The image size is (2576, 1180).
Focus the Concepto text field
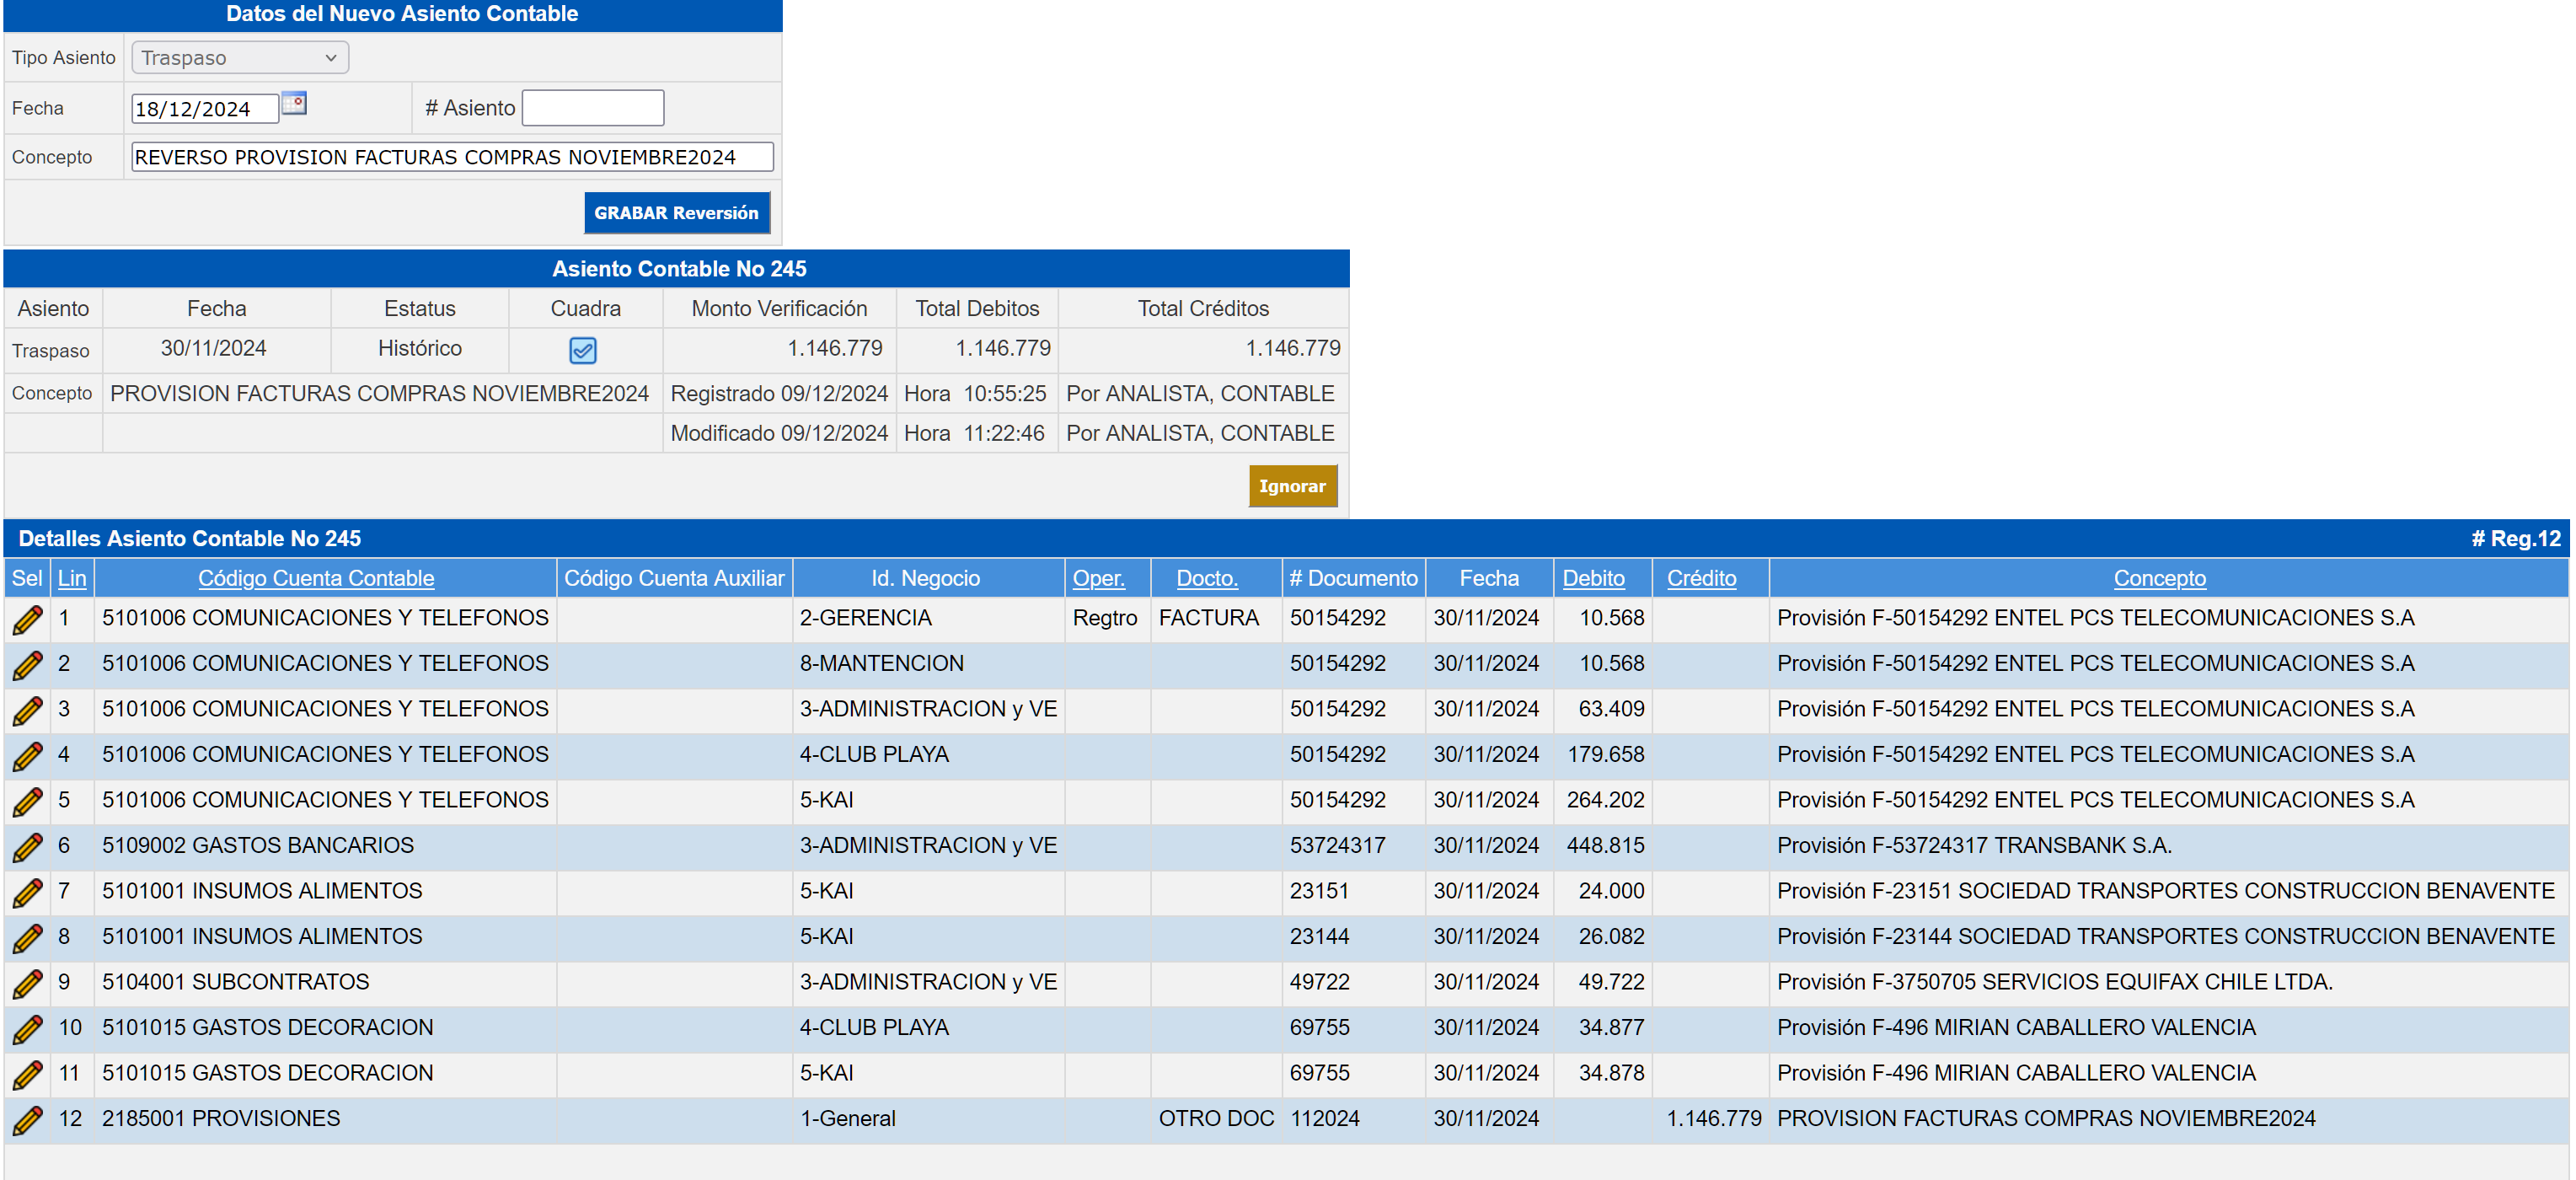point(452,157)
